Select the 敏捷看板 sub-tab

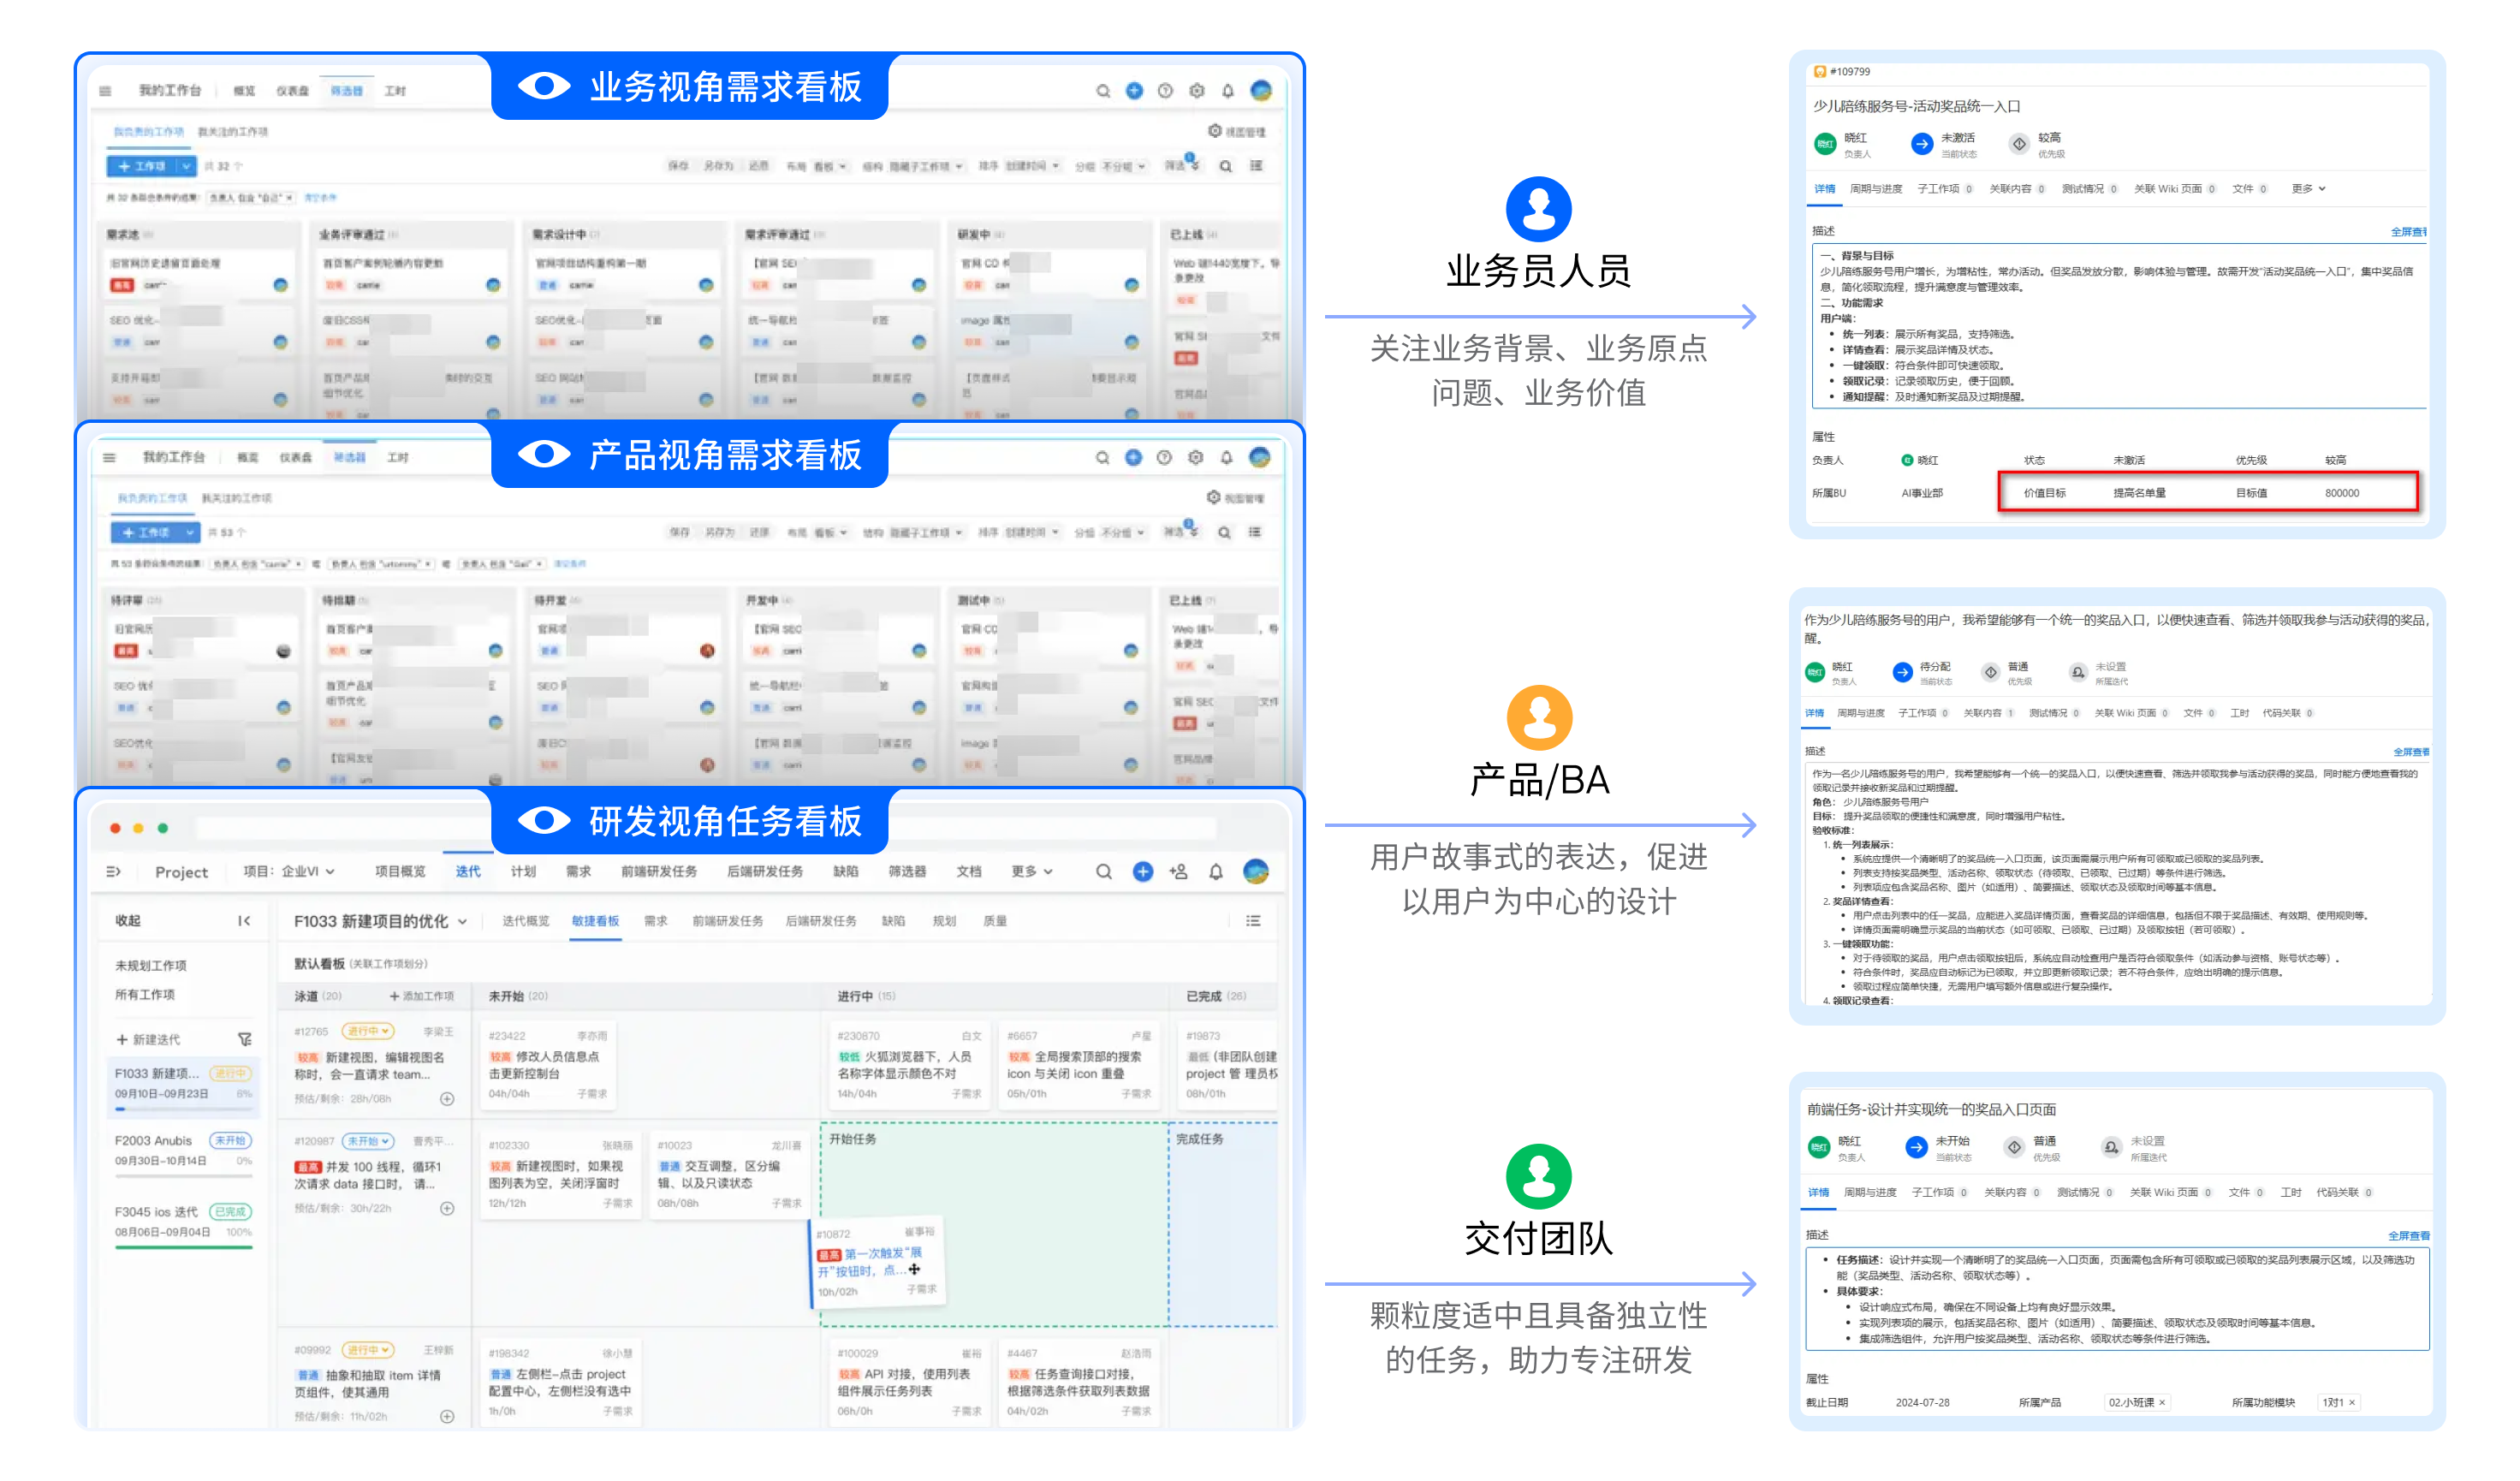point(595,921)
